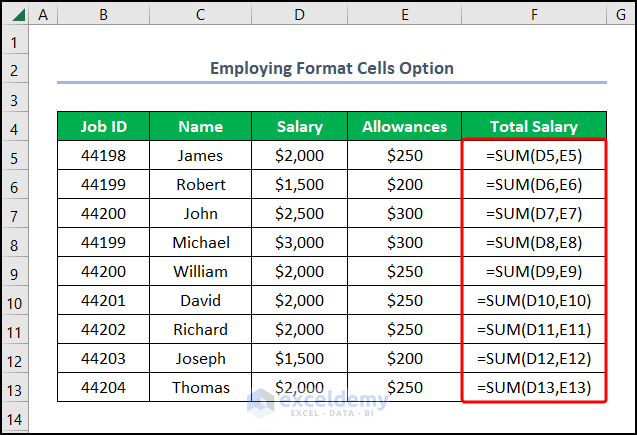Click John's $2,500 salary cell
637x435 pixels.
coord(300,214)
